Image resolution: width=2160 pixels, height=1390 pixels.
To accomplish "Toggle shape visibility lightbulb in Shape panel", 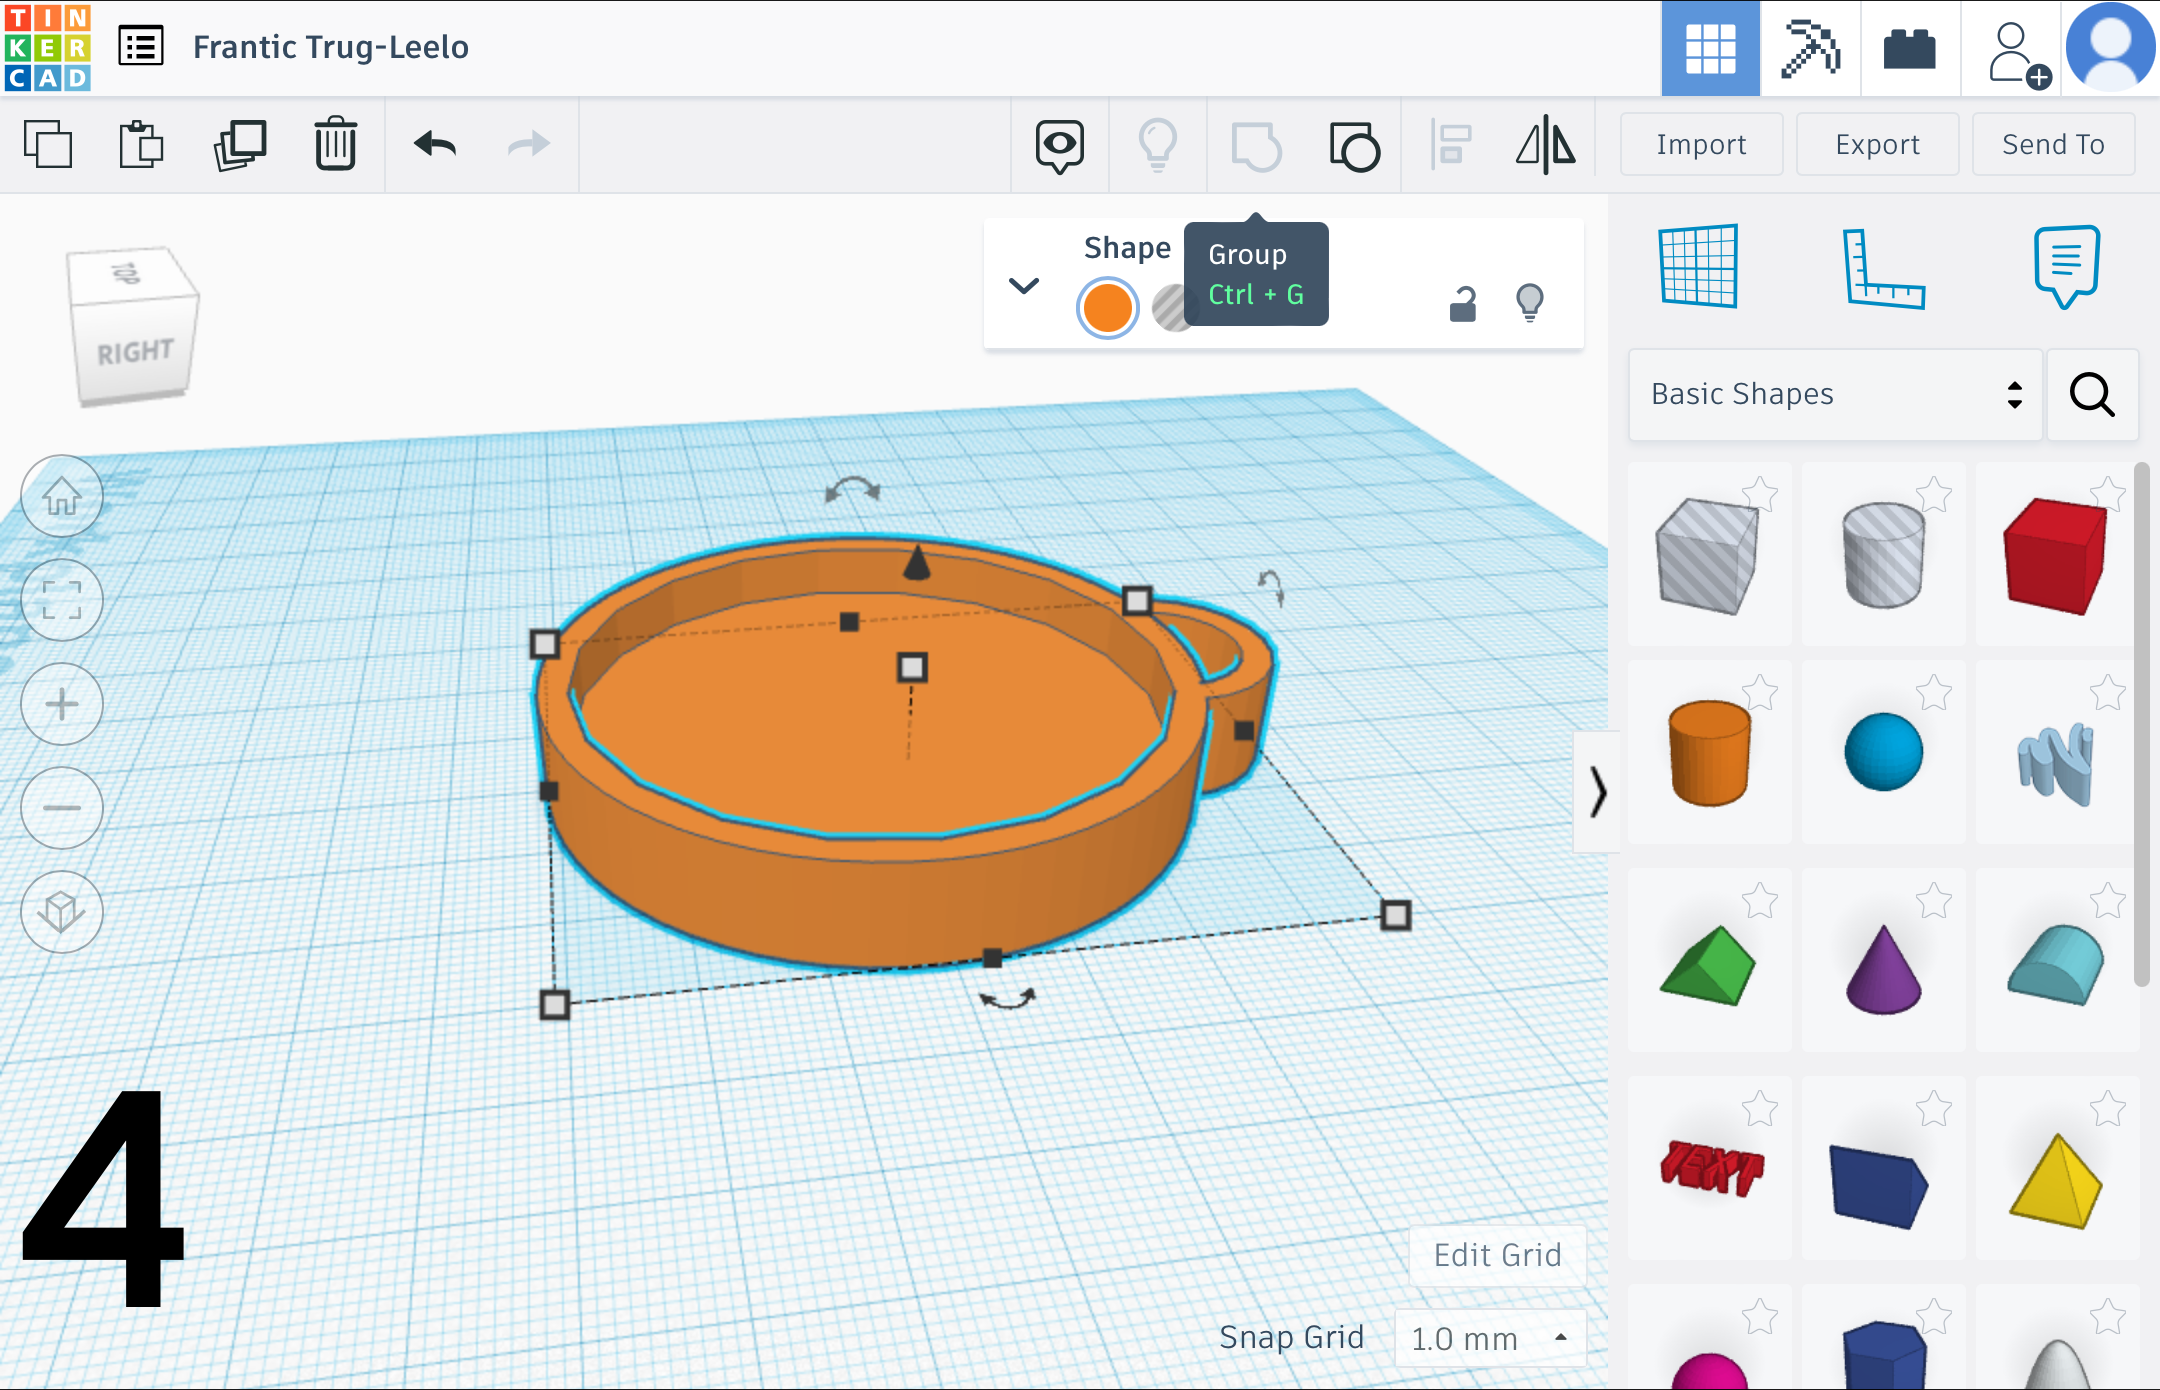I will 1530,302.
